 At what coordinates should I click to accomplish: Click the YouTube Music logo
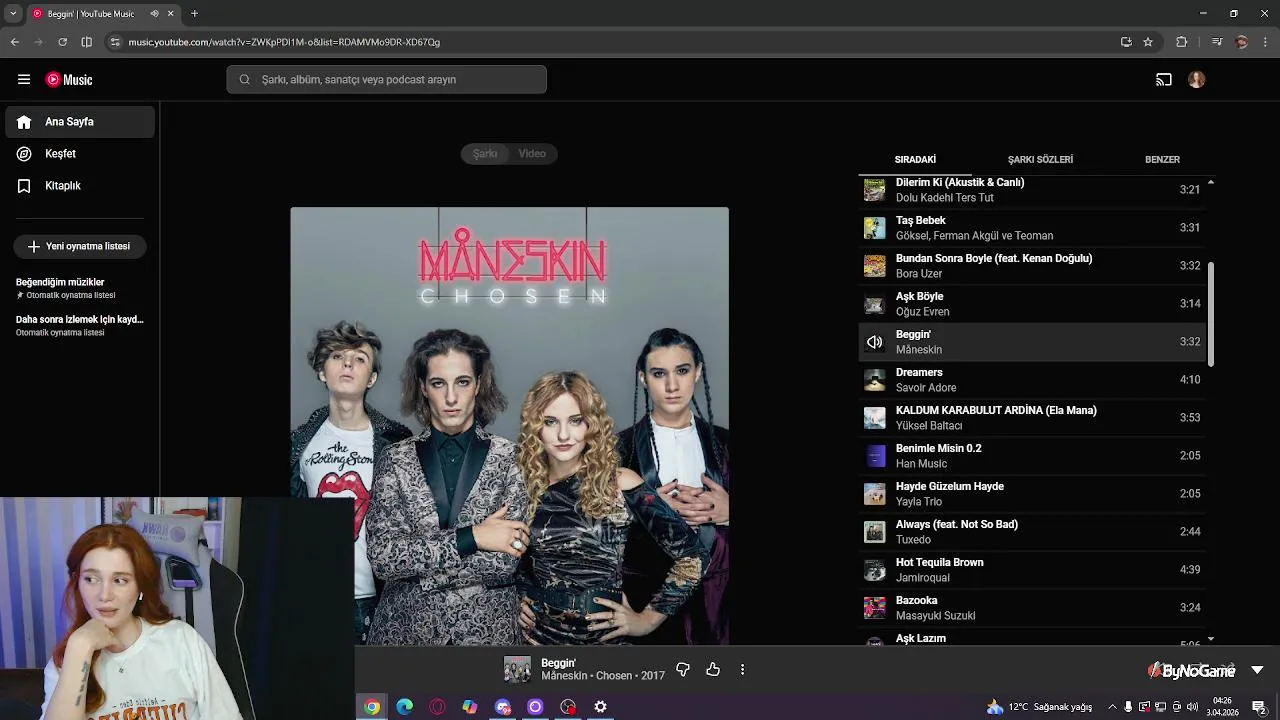[x=69, y=79]
